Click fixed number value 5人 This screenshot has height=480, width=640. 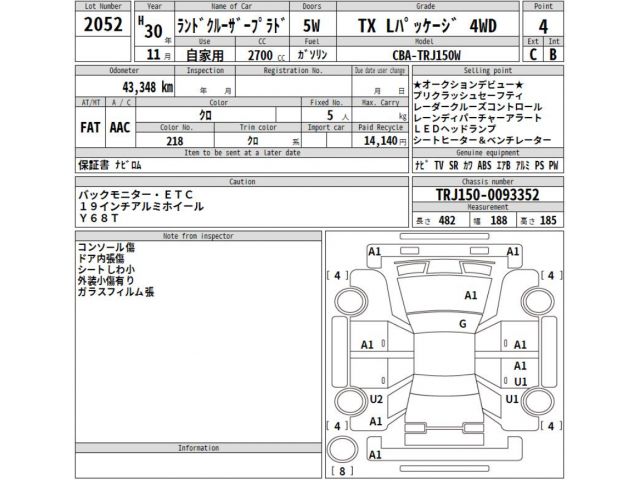coord(337,116)
